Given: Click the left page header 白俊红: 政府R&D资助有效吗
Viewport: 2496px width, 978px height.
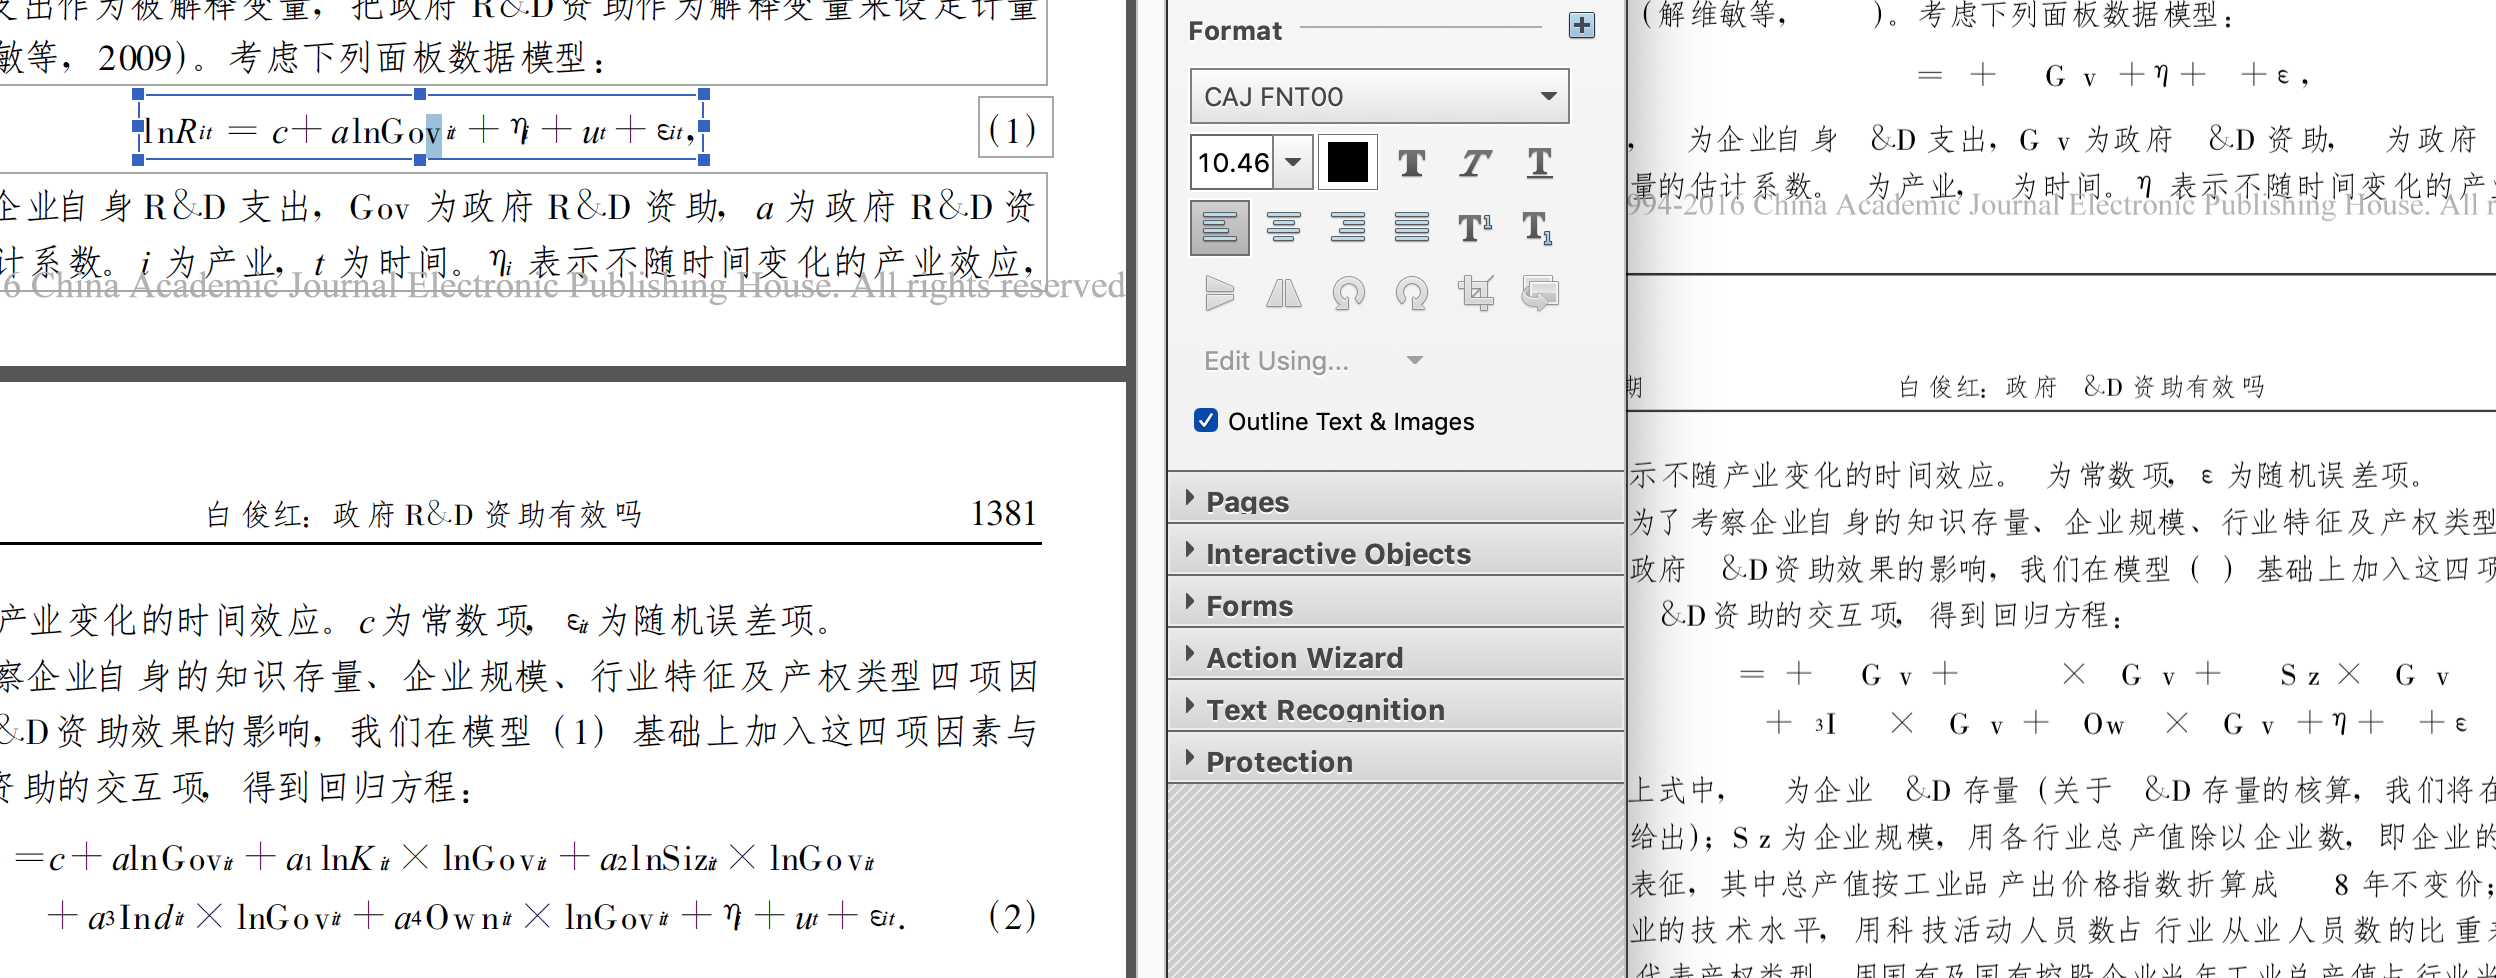Looking at the screenshot, I should coord(424,515).
